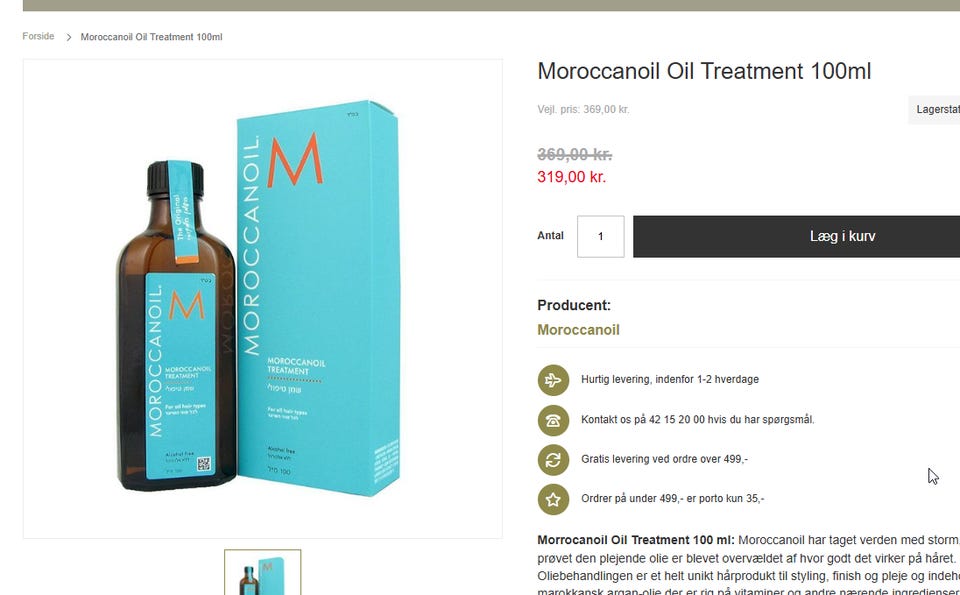This screenshot has height=595, width=960.
Task: Focus the Antal quantity input field
Action: tap(601, 236)
